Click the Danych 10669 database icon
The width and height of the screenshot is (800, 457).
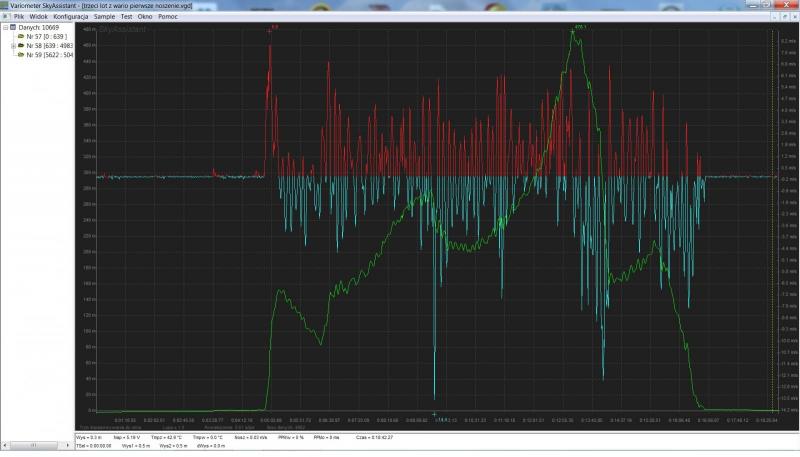pyautogui.click(x=13, y=27)
